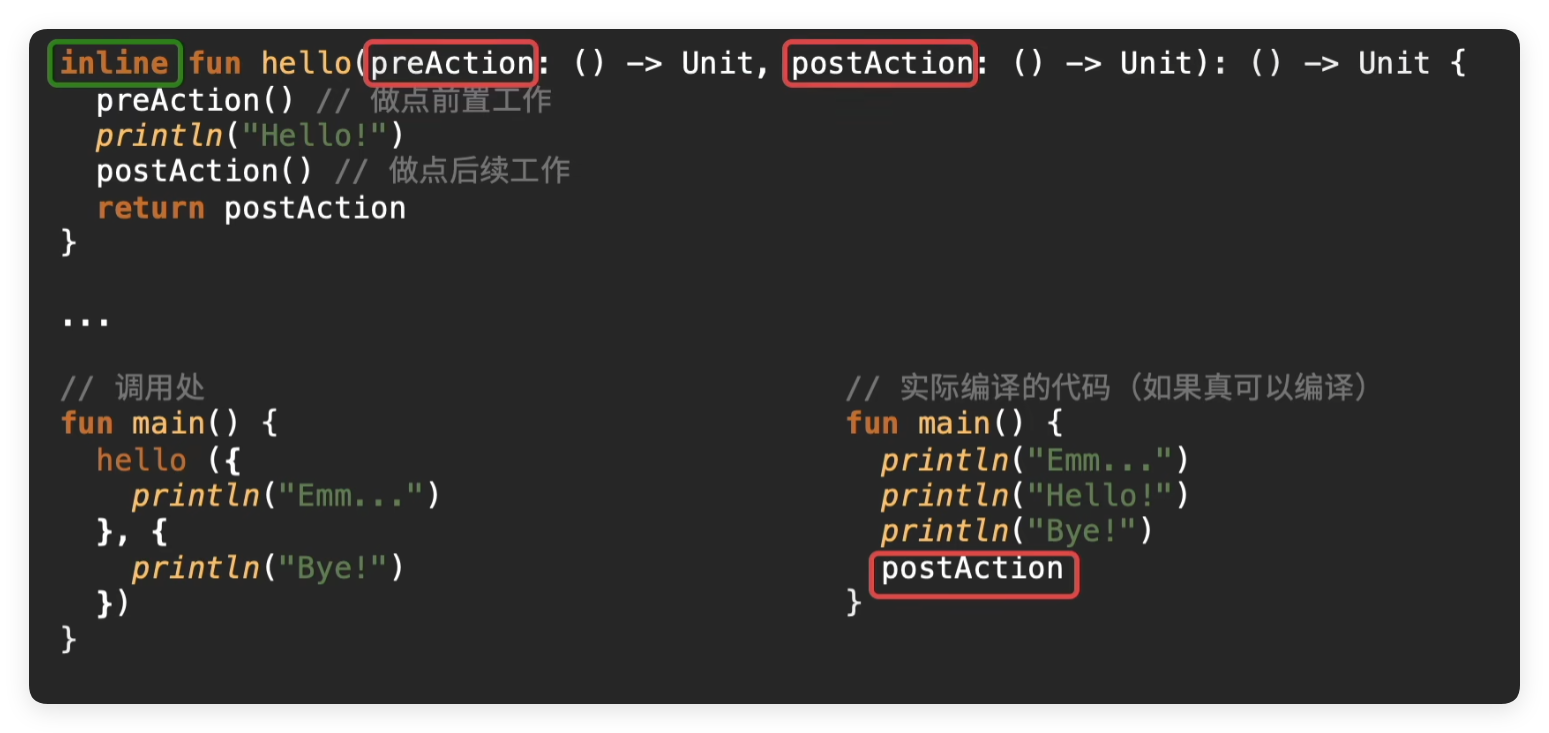Viewport: 1549px width, 733px height.
Task: Click the hello call in left main
Action: [x=141, y=460]
